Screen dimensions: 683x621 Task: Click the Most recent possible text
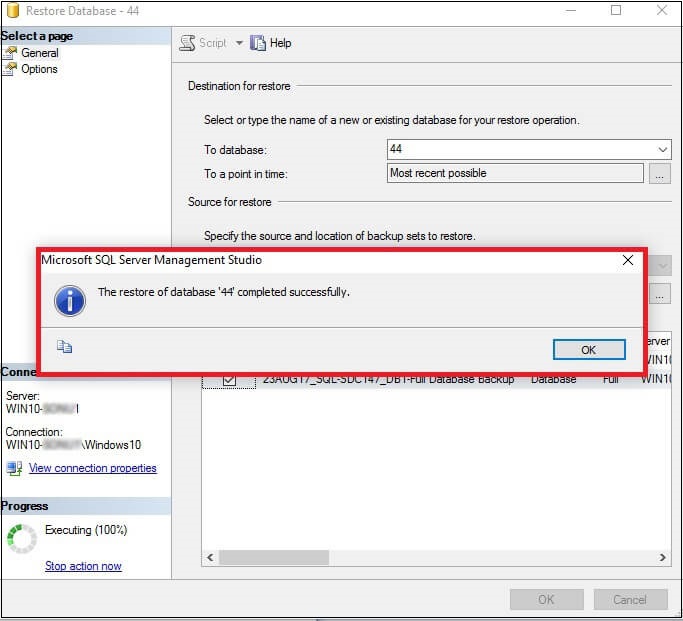pyautogui.click(x=438, y=173)
